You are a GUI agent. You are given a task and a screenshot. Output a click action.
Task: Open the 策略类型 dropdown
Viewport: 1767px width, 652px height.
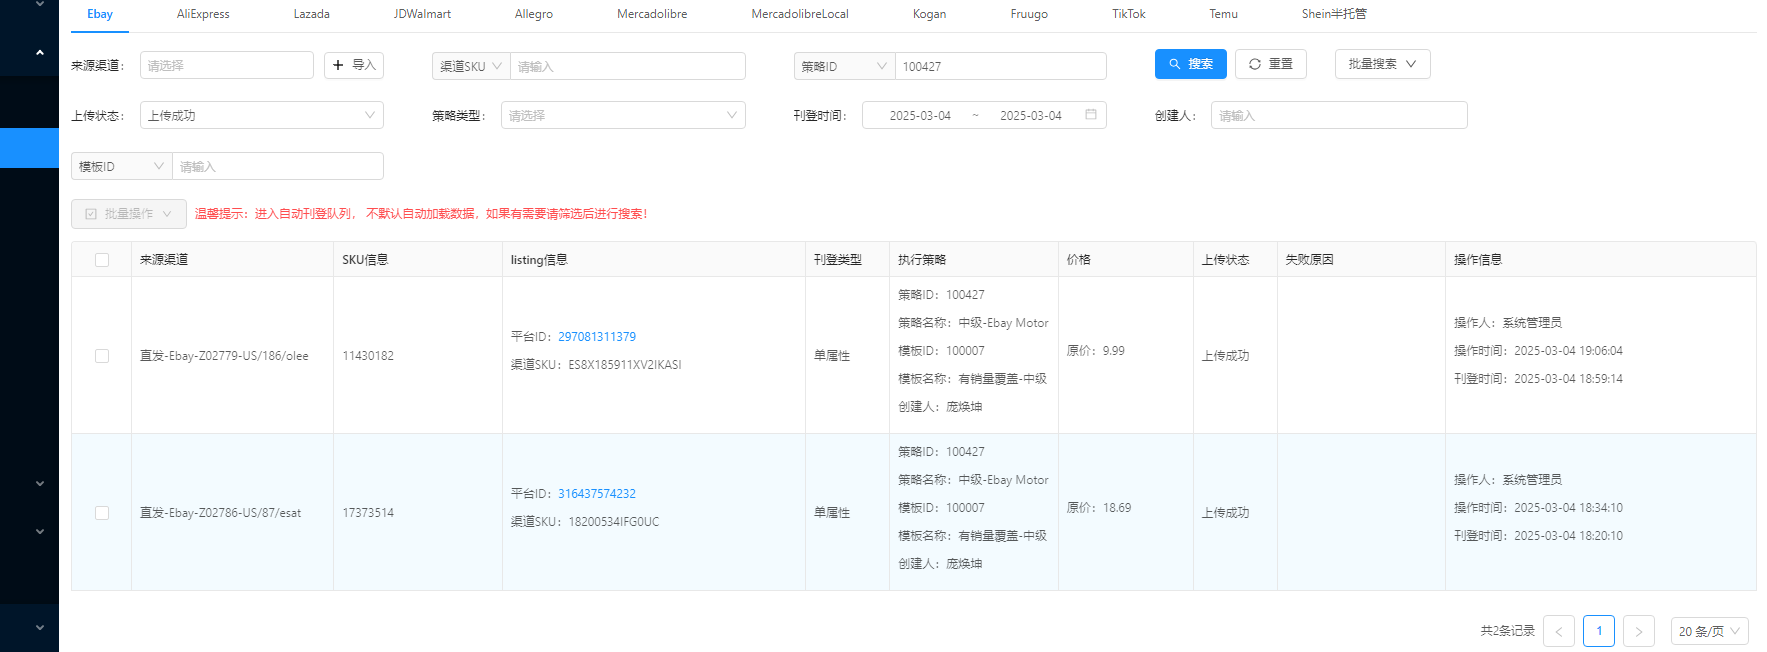623,115
